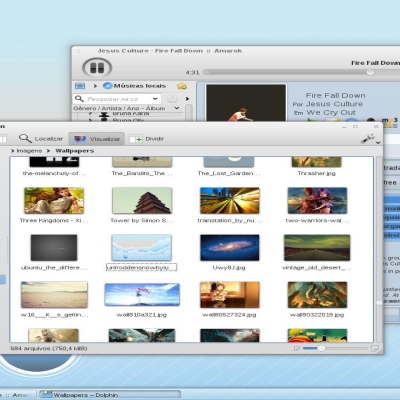Expand the breadcrumb arrow before Músicas locais
The height and width of the screenshot is (400, 400).
click(95, 86)
